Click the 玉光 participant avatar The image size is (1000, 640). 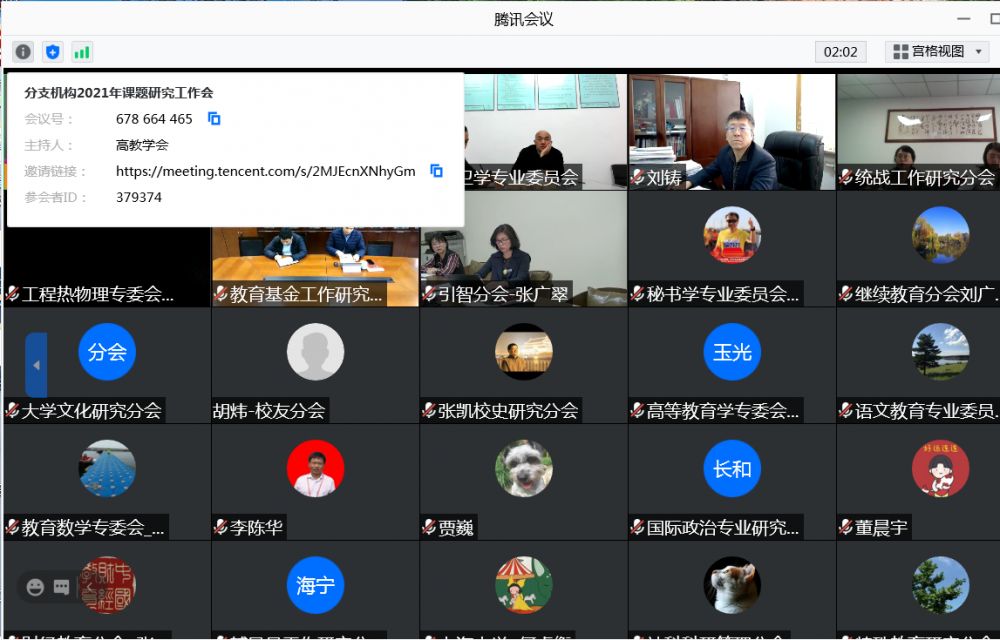(732, 352)
